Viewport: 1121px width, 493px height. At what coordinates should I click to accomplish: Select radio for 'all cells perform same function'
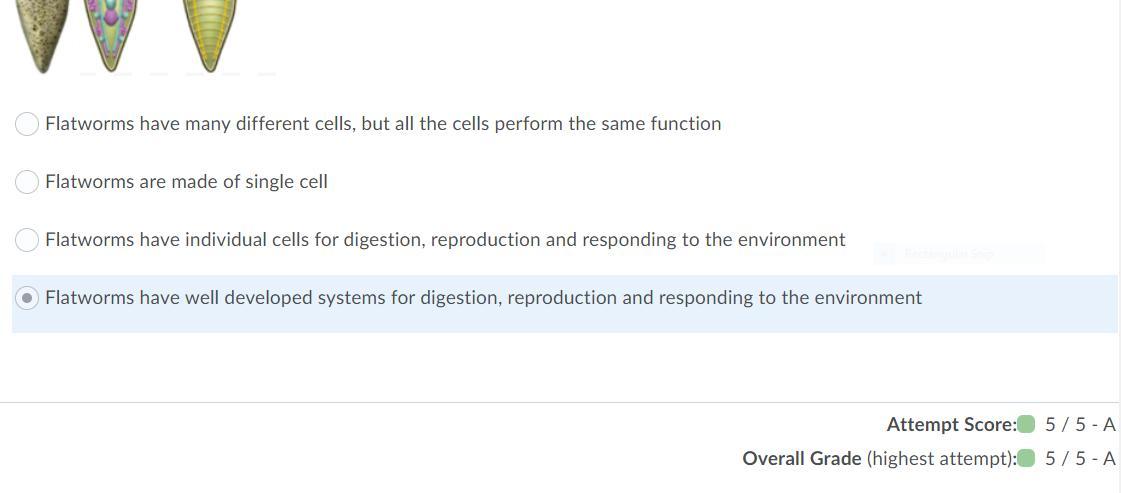[28, 124]
